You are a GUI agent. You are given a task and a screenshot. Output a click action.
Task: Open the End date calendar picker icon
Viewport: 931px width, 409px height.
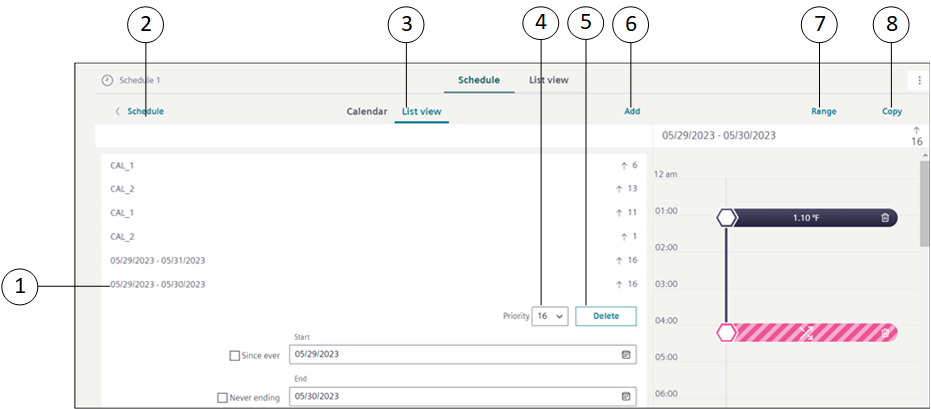(626, 396)
